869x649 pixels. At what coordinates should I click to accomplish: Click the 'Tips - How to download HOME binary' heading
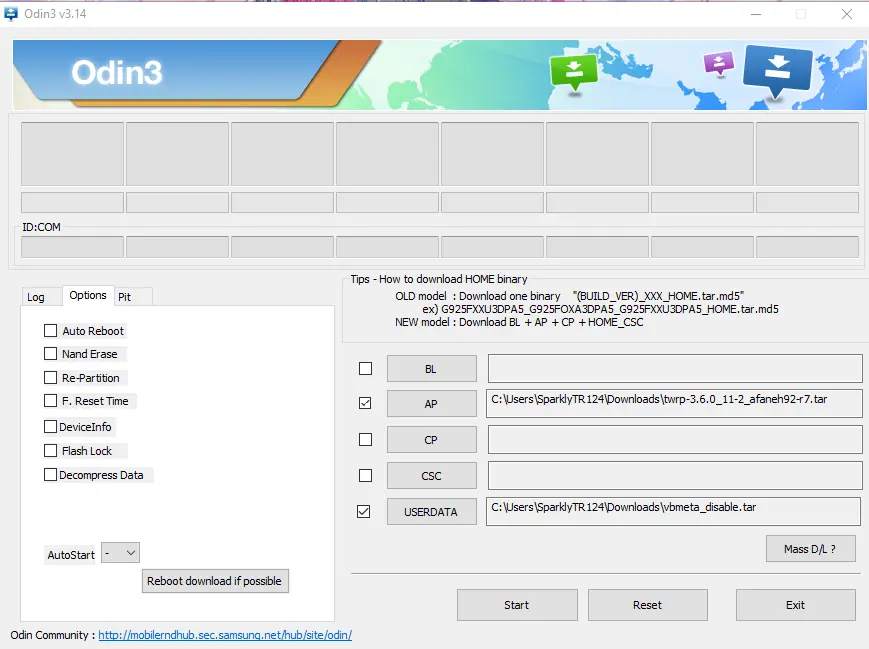tap(438, 279)
